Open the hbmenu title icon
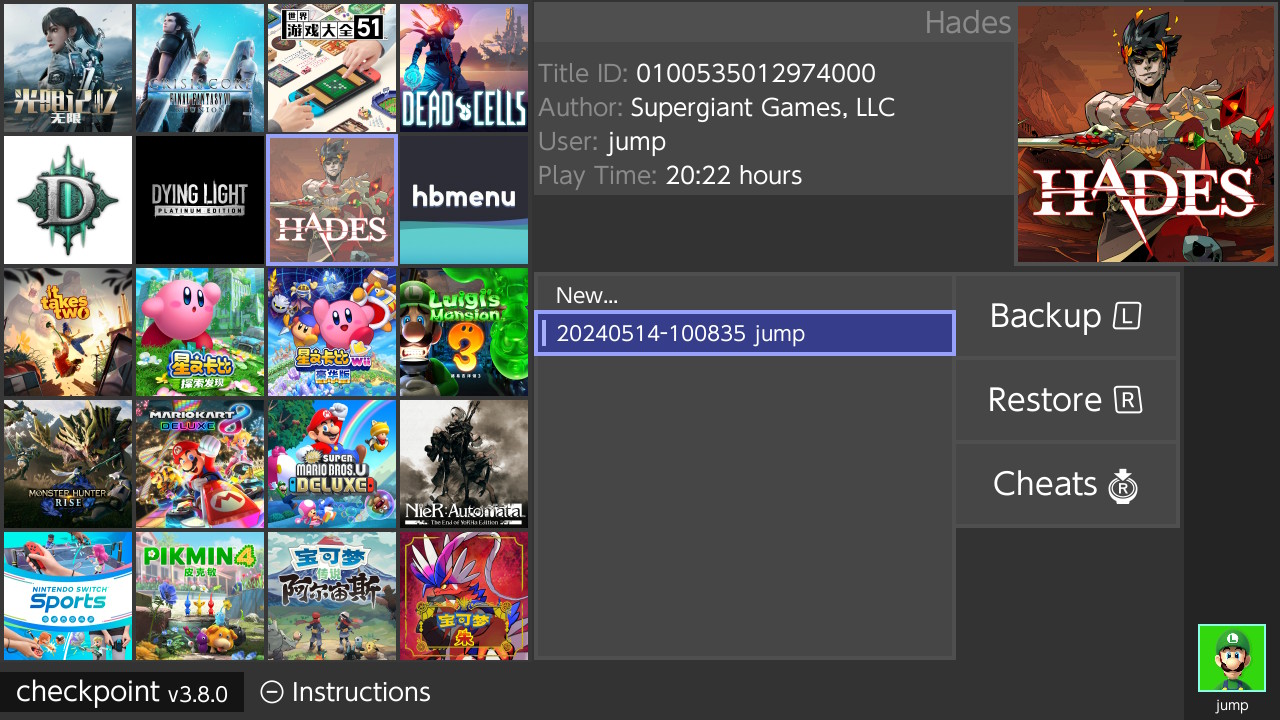The width and height of the screenshot is (1280, 720). point(464,200)
